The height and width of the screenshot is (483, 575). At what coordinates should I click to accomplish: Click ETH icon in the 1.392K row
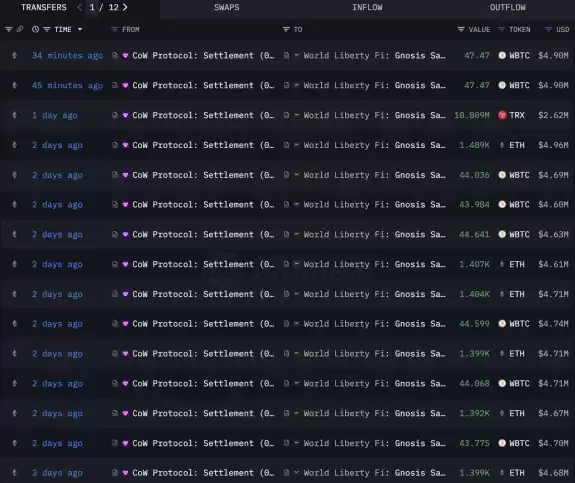[502, 413]
